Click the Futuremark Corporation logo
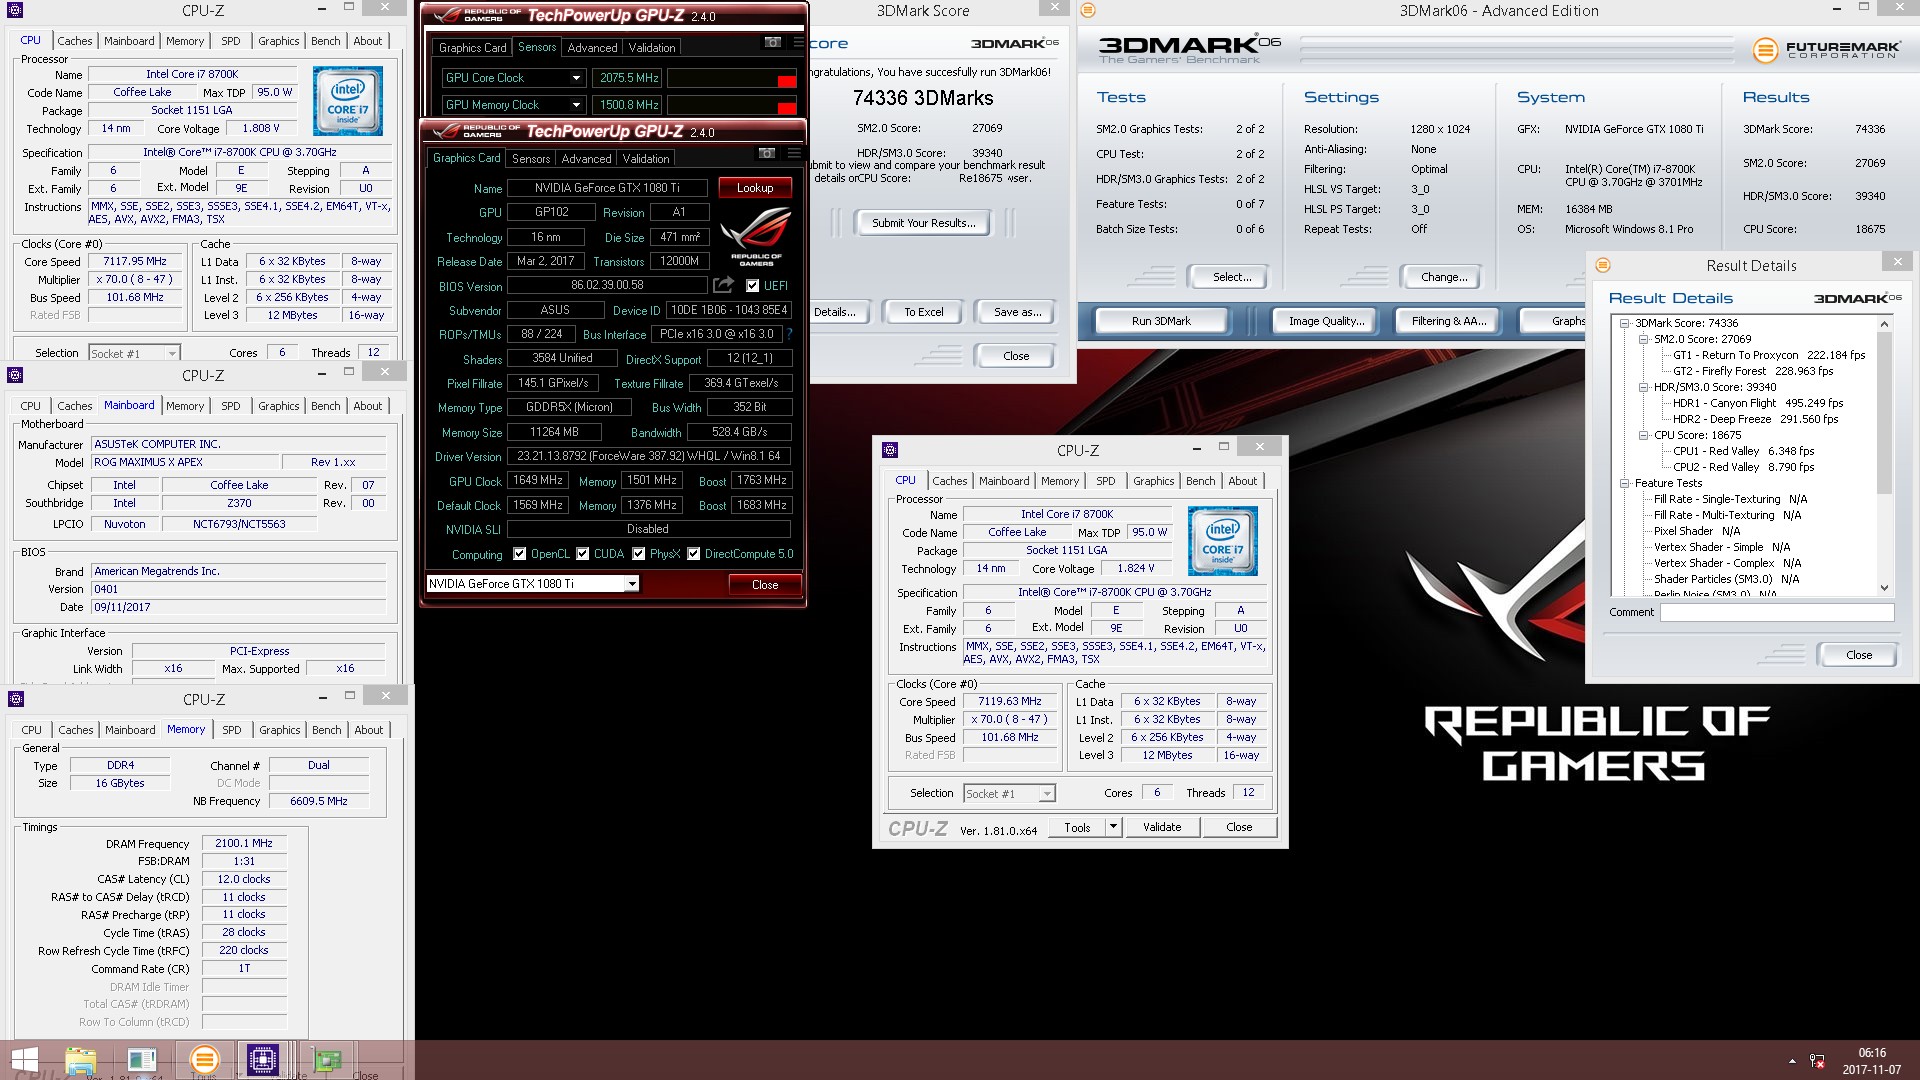 tap(1826, 49)
